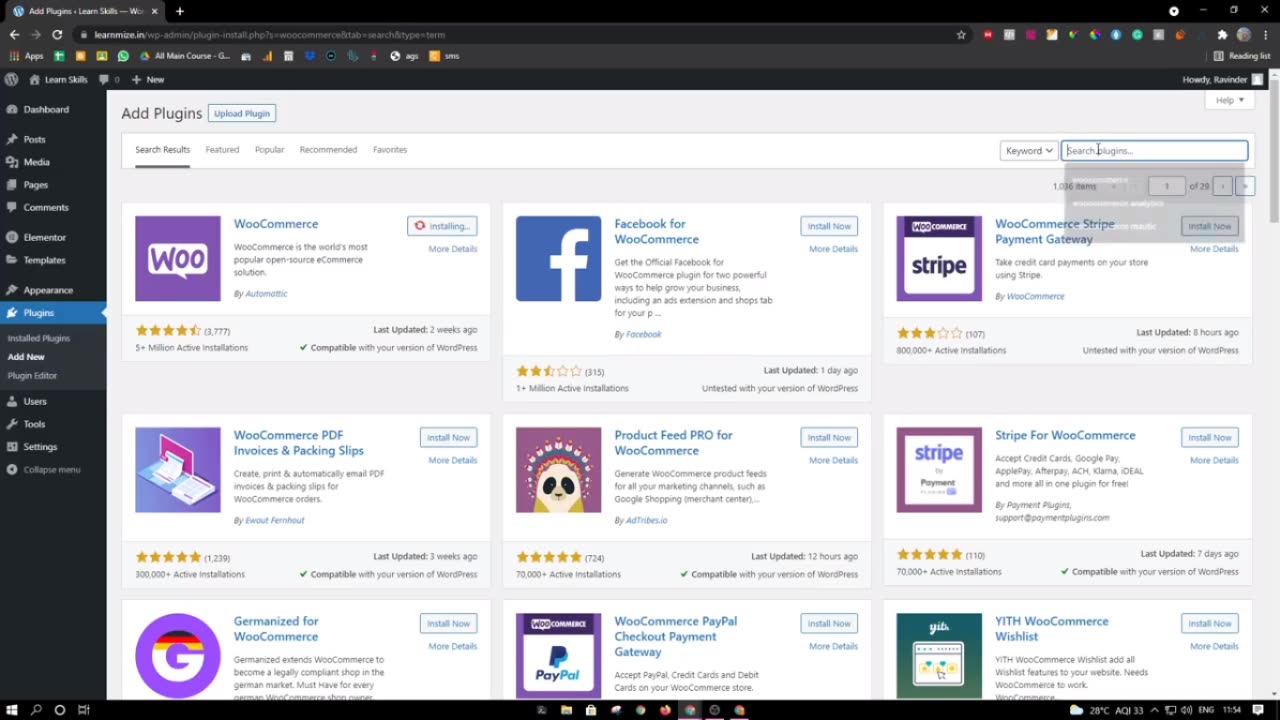Open the Settings menu in sidebar
This screenshot has height=720, width=1280.
point(40,447)
